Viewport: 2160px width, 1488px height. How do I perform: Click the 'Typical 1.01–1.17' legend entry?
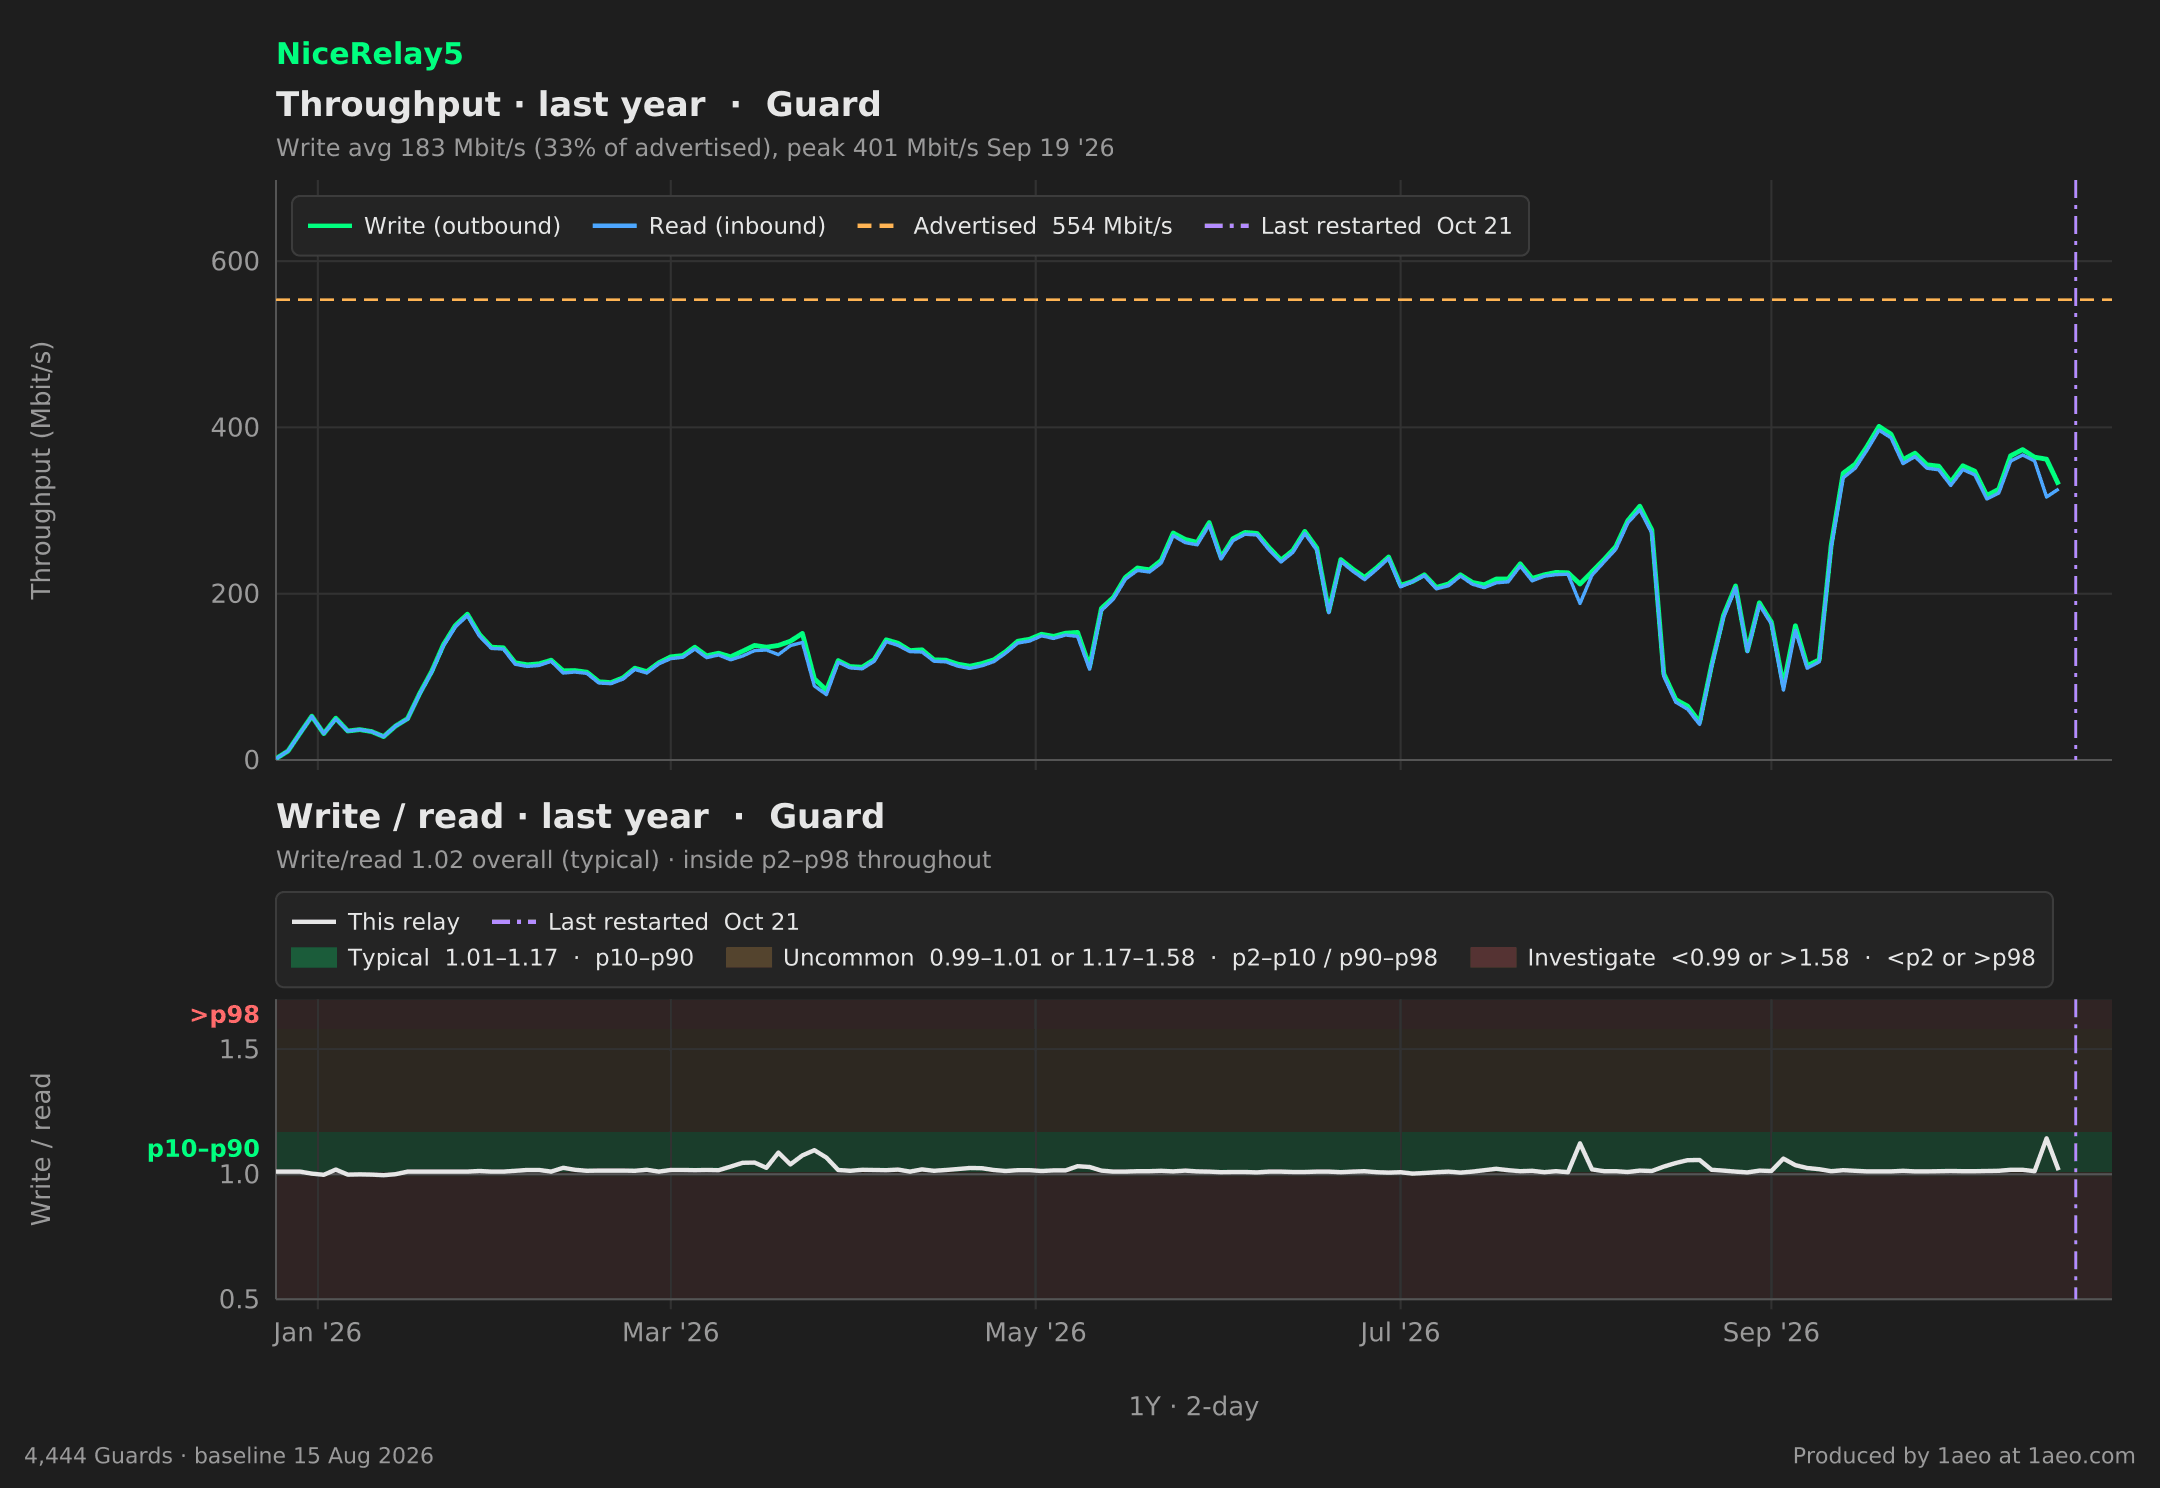[492, 958]
